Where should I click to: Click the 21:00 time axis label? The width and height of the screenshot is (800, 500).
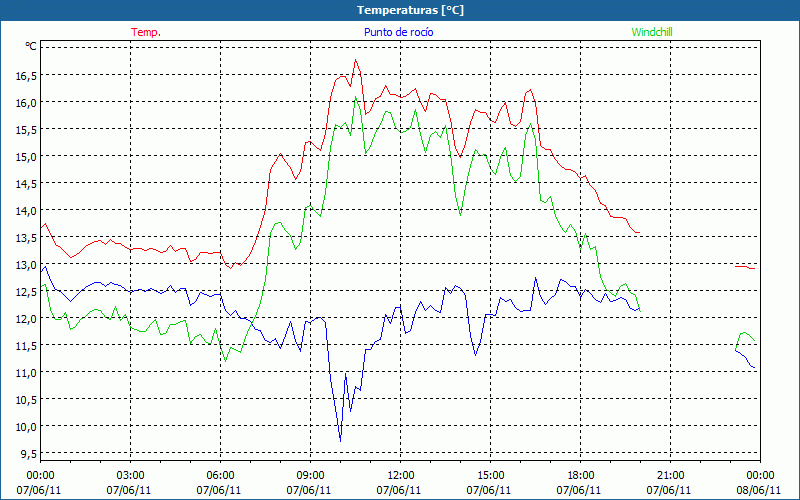coord(670,476)
